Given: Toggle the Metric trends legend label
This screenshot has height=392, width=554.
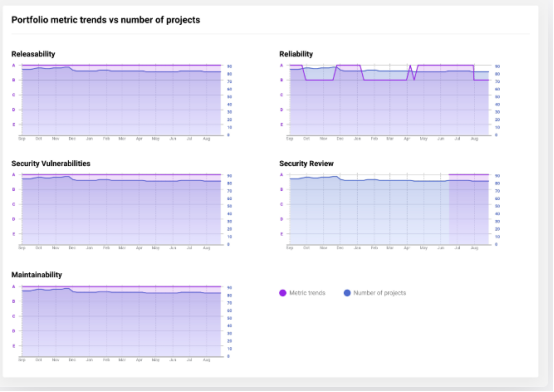Looking at the screenshot, I should tap(307, 293).
